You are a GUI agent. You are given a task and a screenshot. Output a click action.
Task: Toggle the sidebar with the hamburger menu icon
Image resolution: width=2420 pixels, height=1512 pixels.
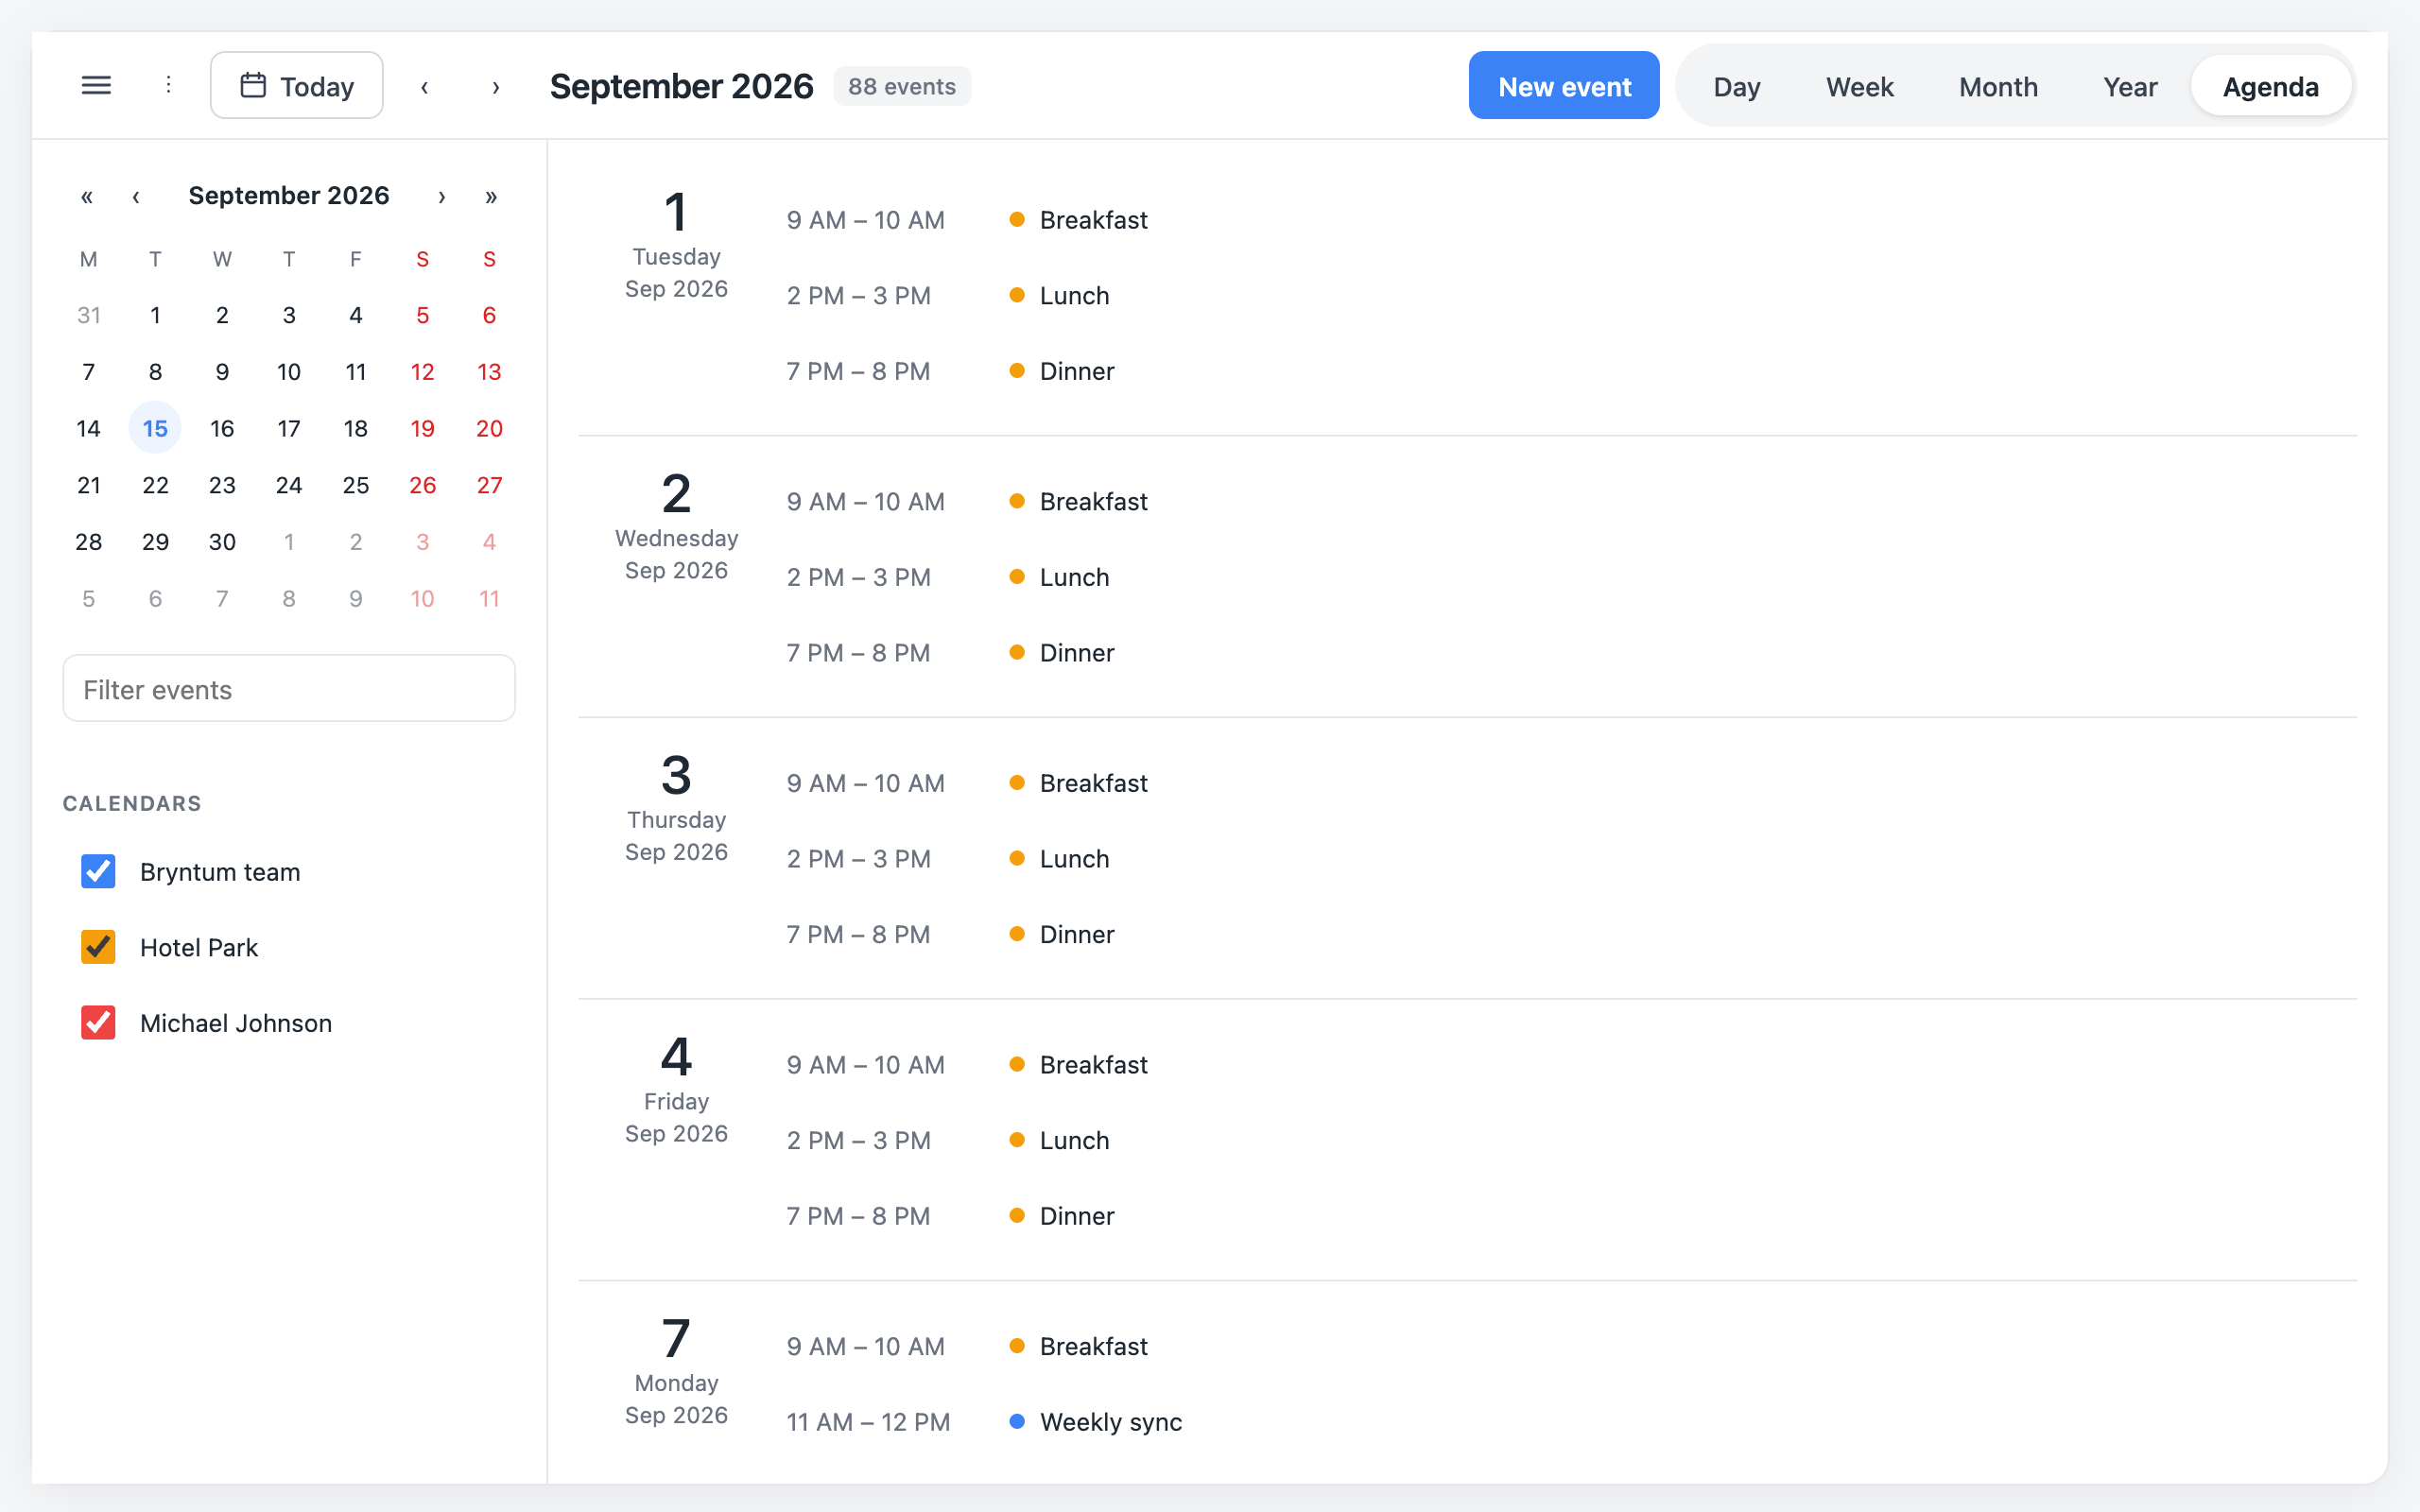(96, 86)
